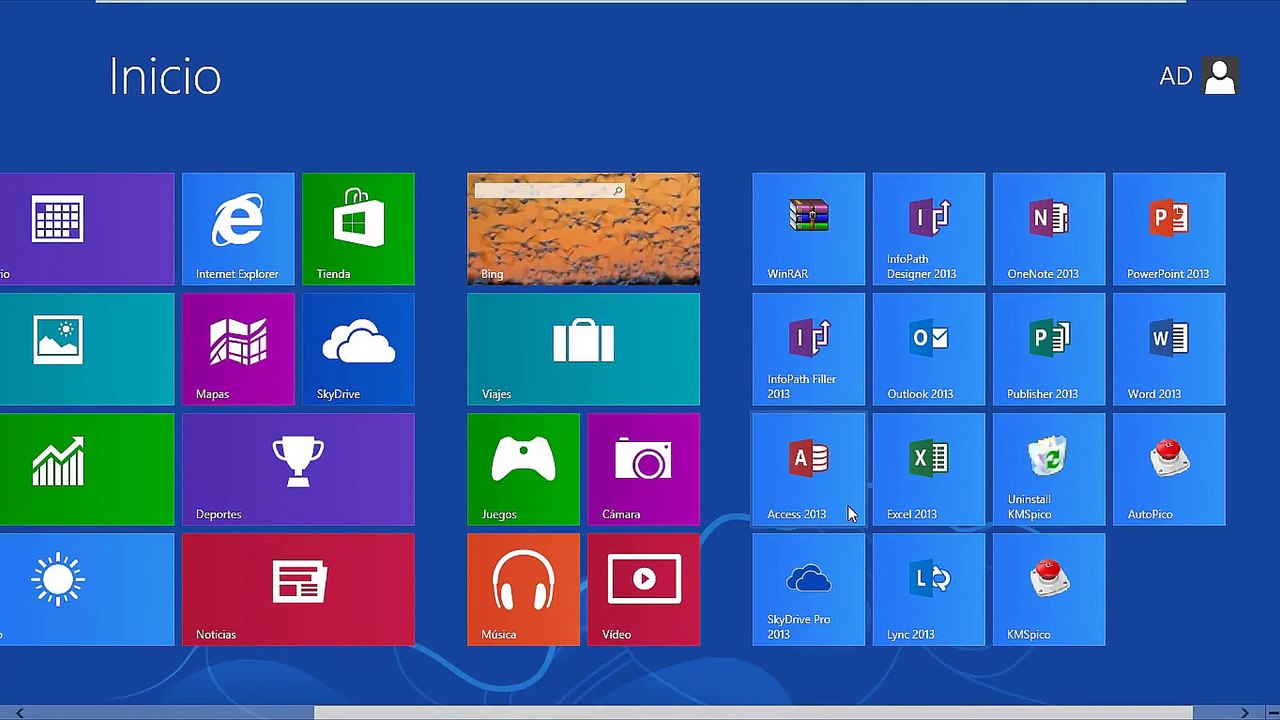Launch Word 2013 tile
The image size is (1280, 720).
click(1169, 349)
